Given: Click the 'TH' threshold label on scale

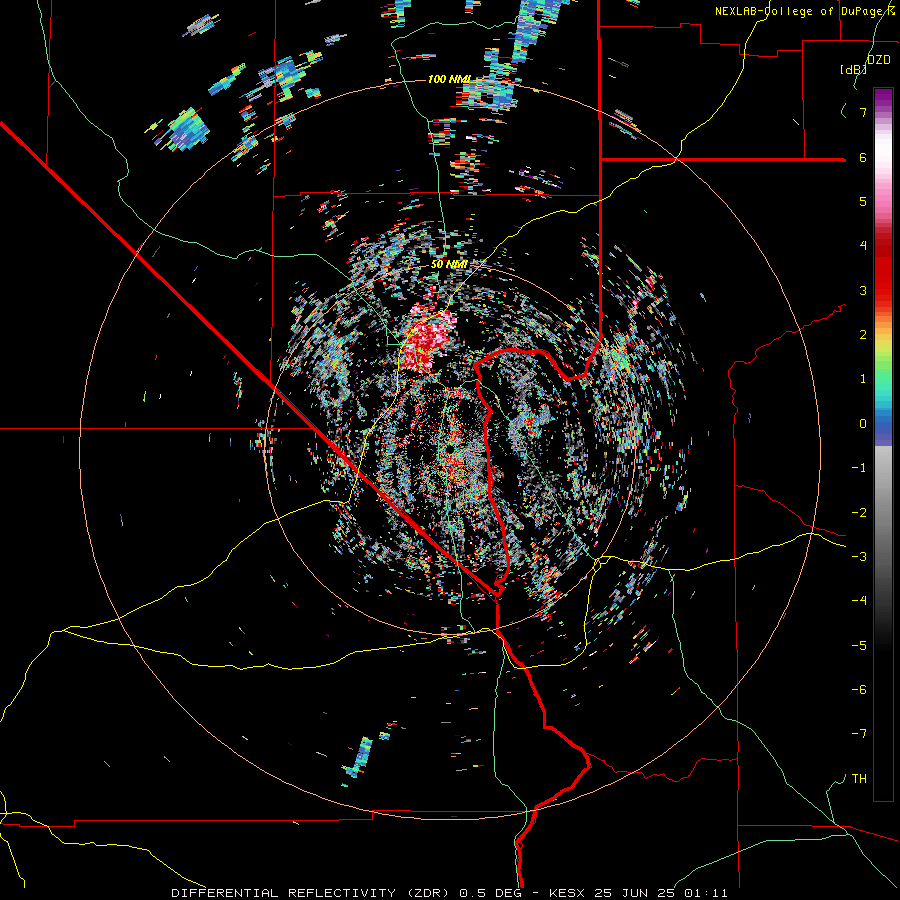Looking at the screenshot, I should 859,779.
